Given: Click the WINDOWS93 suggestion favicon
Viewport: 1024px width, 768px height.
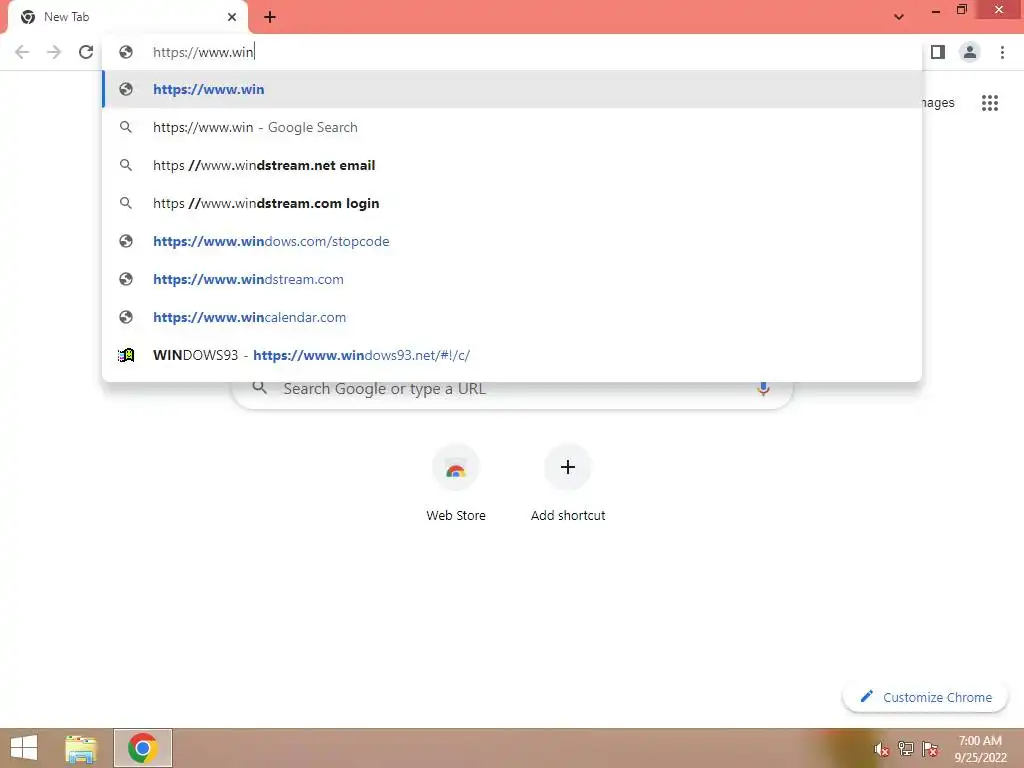Looking at the screenshot, I should (x=126, y=355).
